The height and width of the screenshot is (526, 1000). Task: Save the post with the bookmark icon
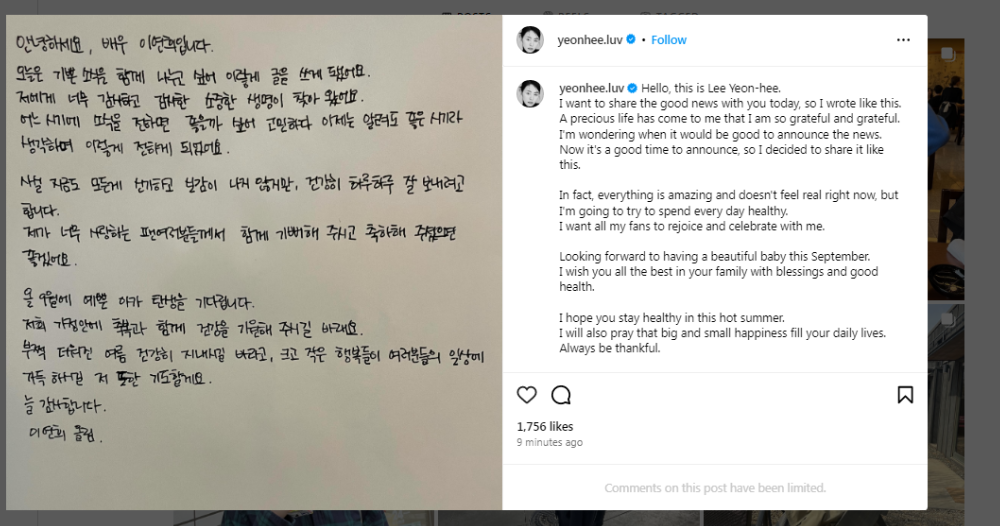905,395
